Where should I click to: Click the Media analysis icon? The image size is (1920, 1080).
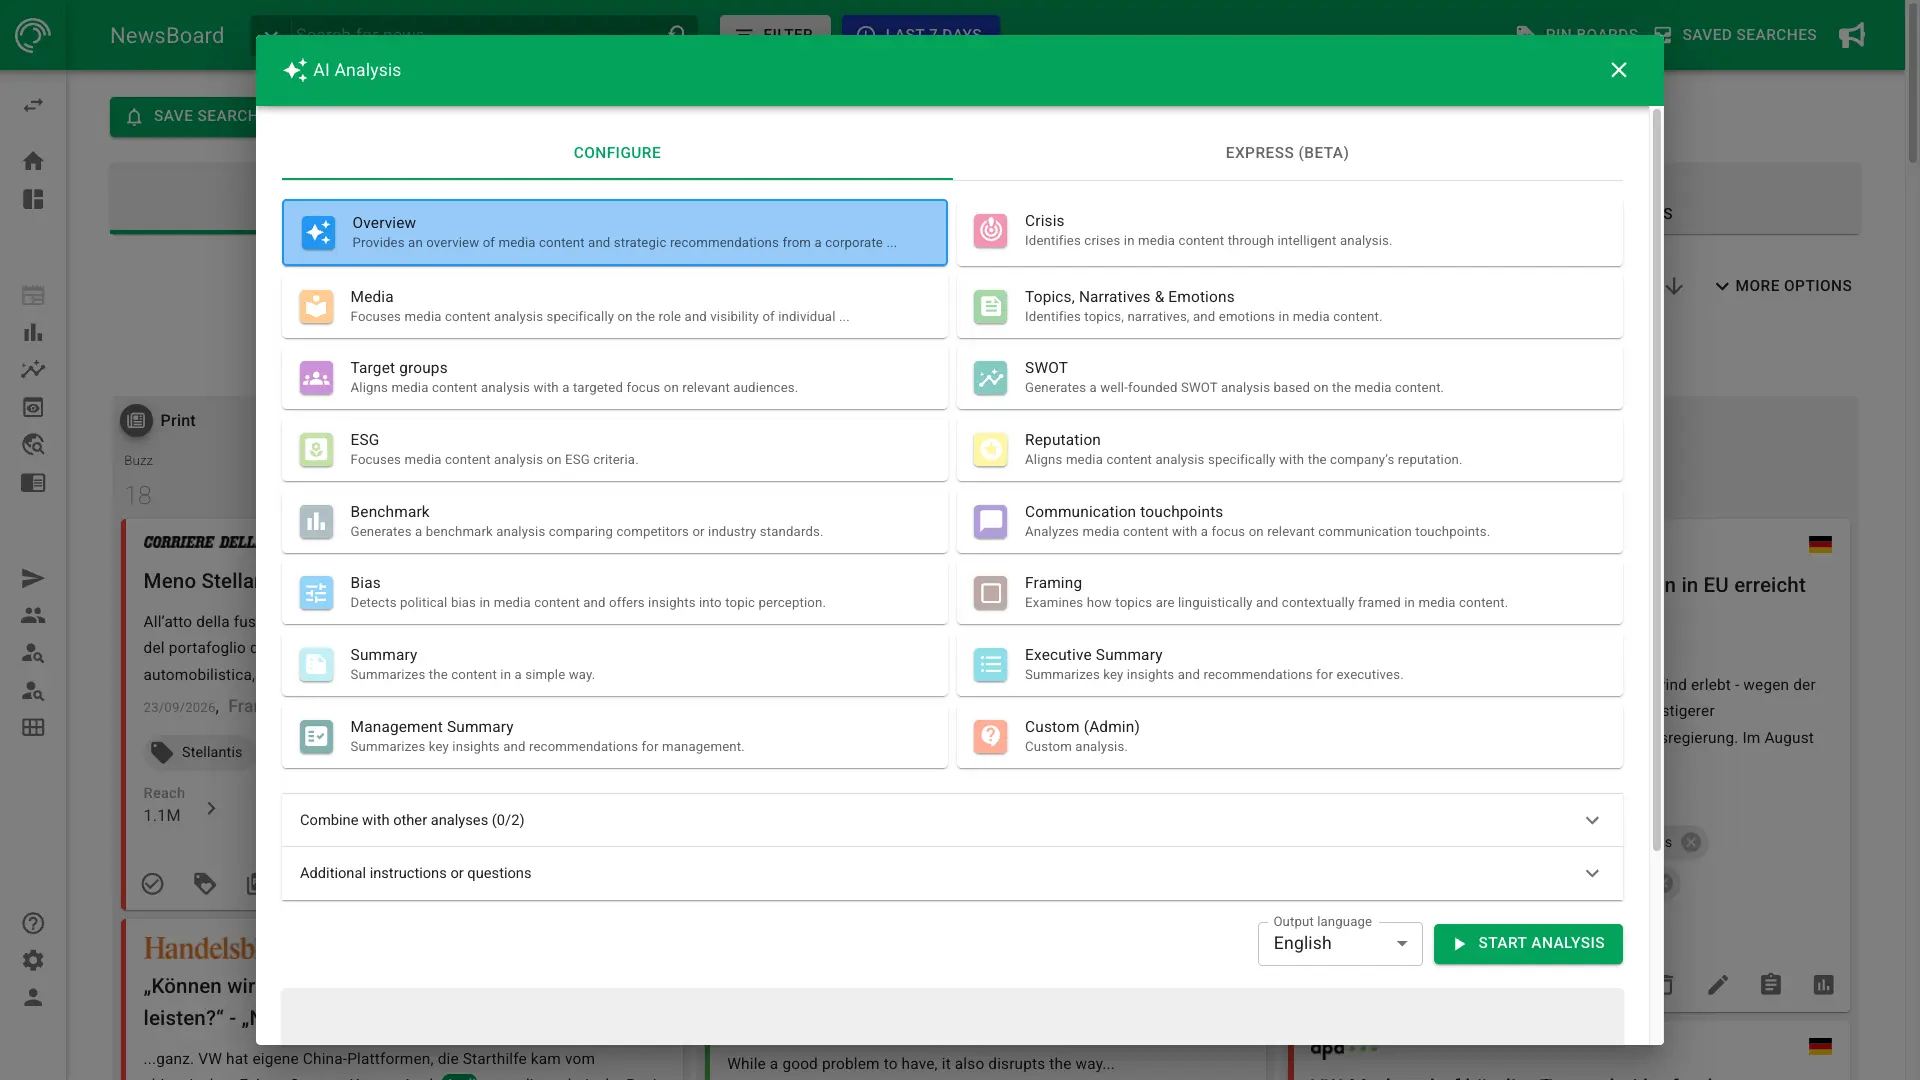(316, 307)
